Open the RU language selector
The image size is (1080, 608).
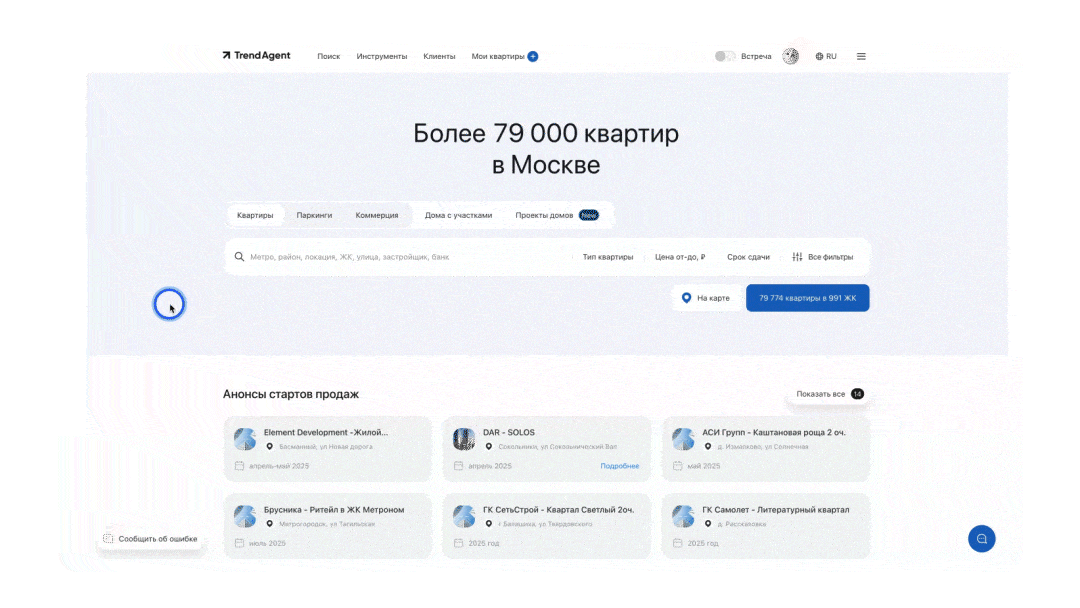826,56
